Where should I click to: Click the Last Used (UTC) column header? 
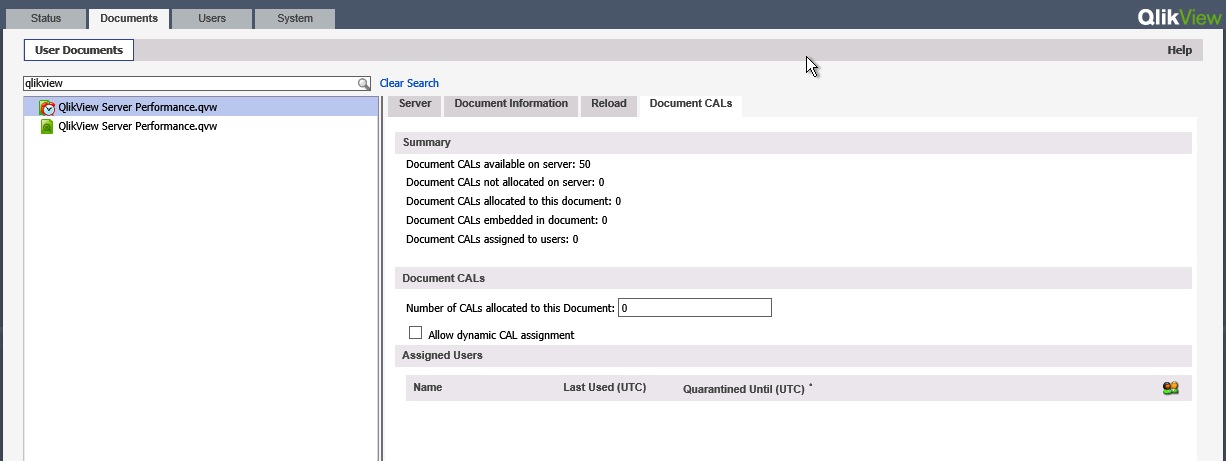(604, 388)
